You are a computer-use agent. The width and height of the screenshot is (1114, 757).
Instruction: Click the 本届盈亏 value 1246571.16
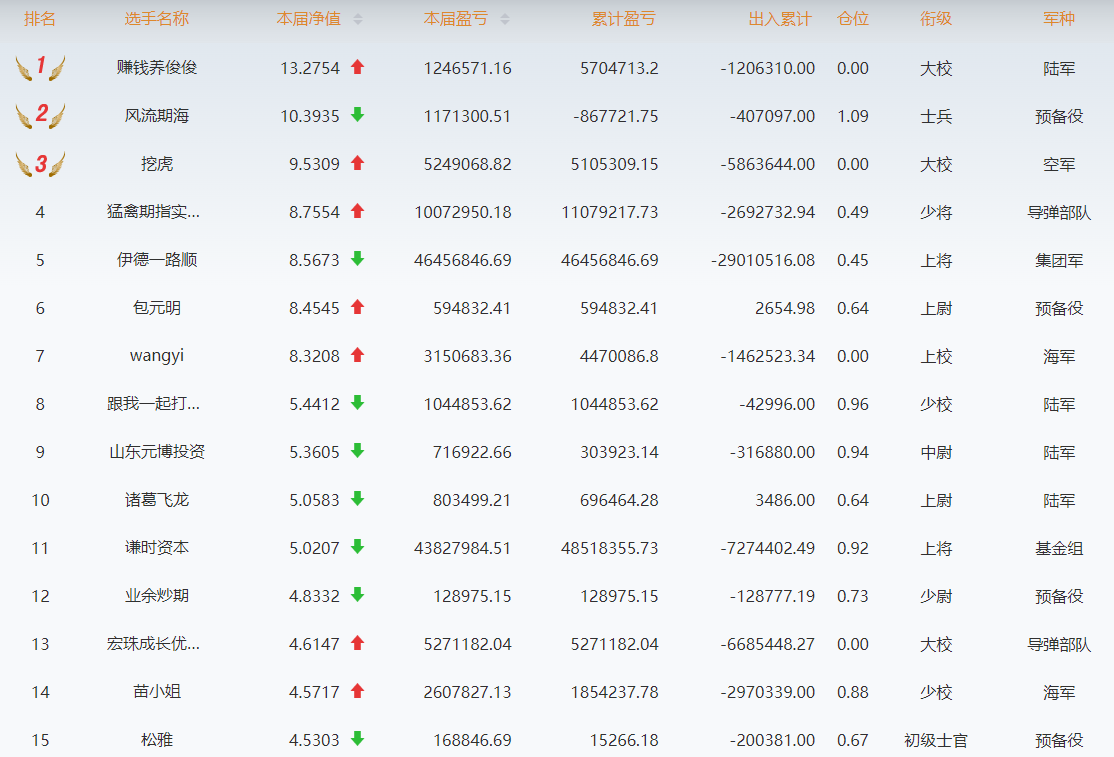click(x=467, y=68)
